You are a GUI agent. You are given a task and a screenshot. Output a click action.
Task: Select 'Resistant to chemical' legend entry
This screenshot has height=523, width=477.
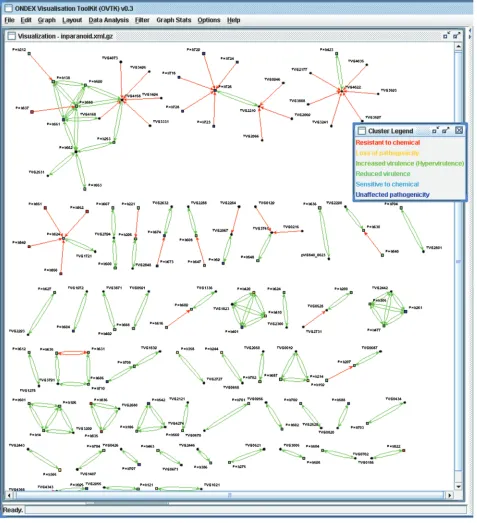click(x=388, y=142)
